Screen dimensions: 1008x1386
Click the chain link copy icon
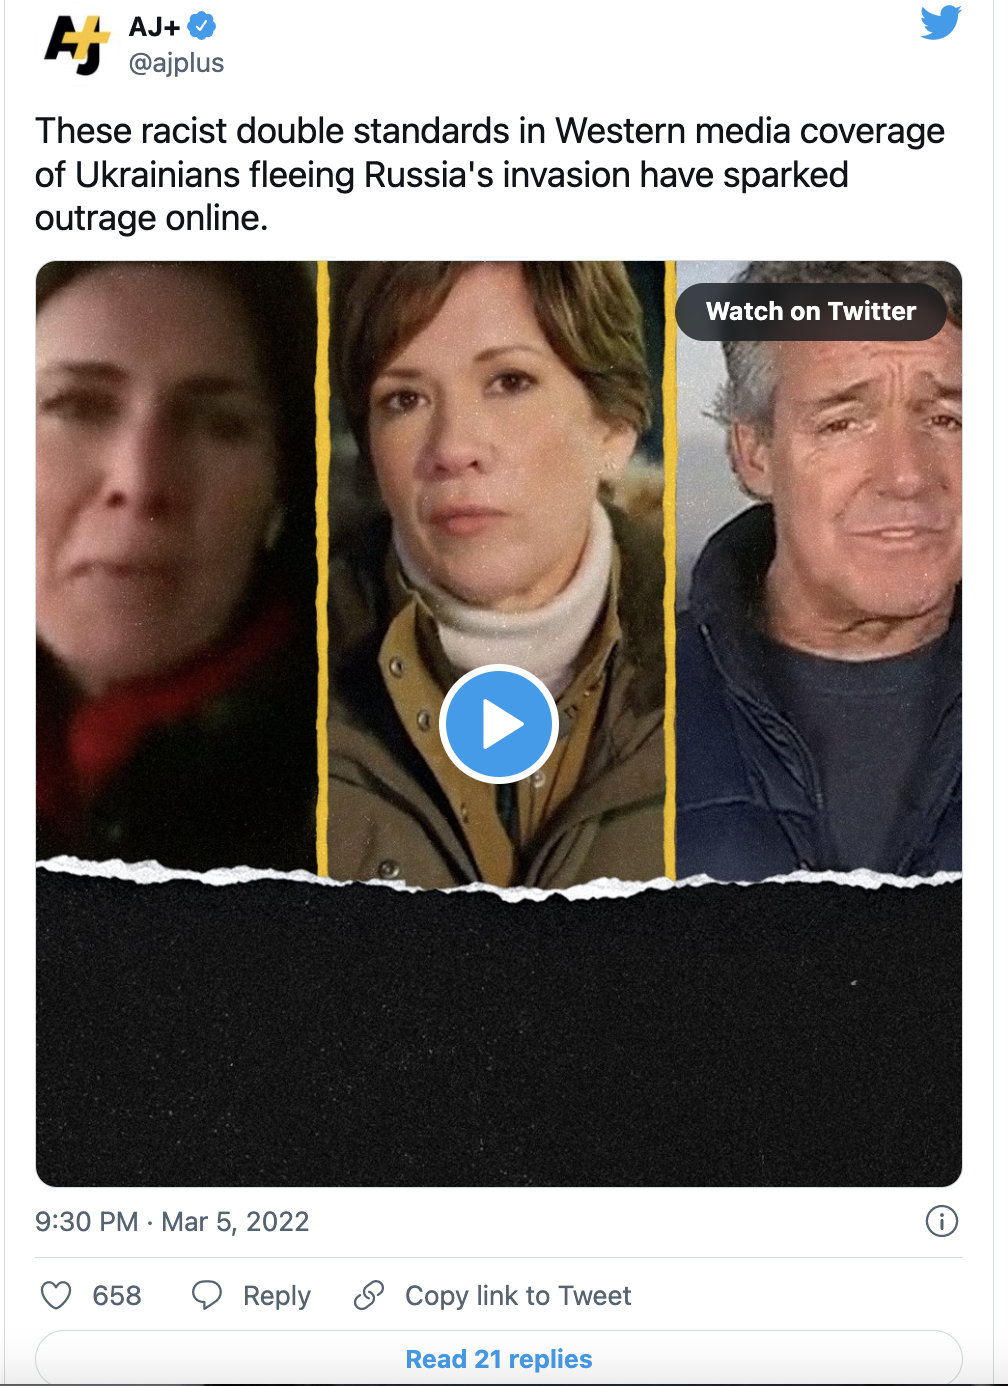(369, 1295)
